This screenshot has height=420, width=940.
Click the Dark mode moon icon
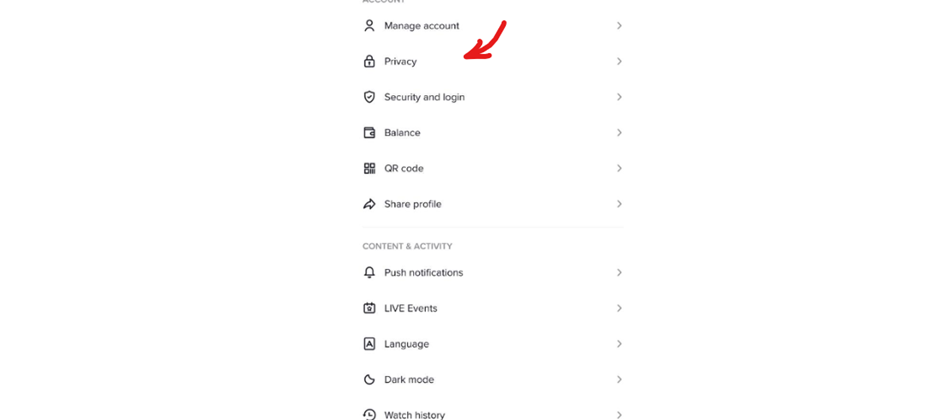pyautogui.click(x=369, y=380)
